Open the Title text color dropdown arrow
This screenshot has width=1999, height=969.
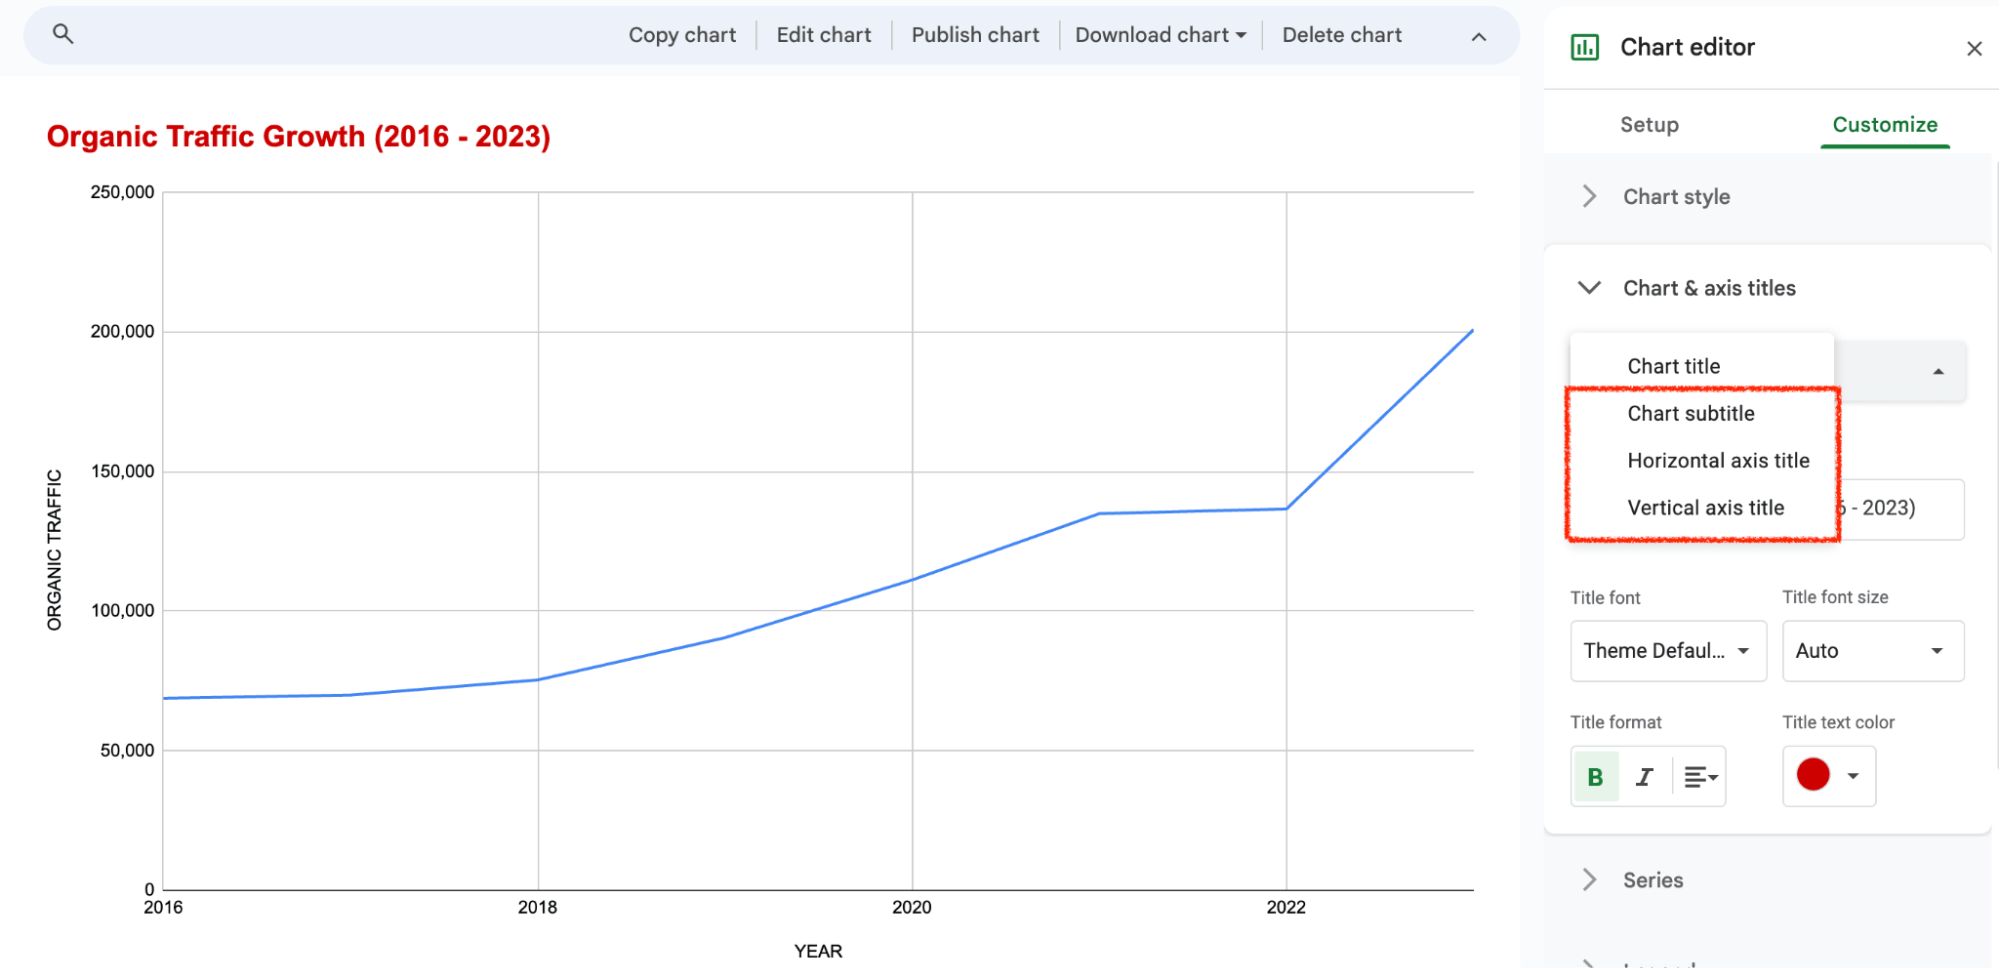pyautogui.click(x=1852, y=775)
